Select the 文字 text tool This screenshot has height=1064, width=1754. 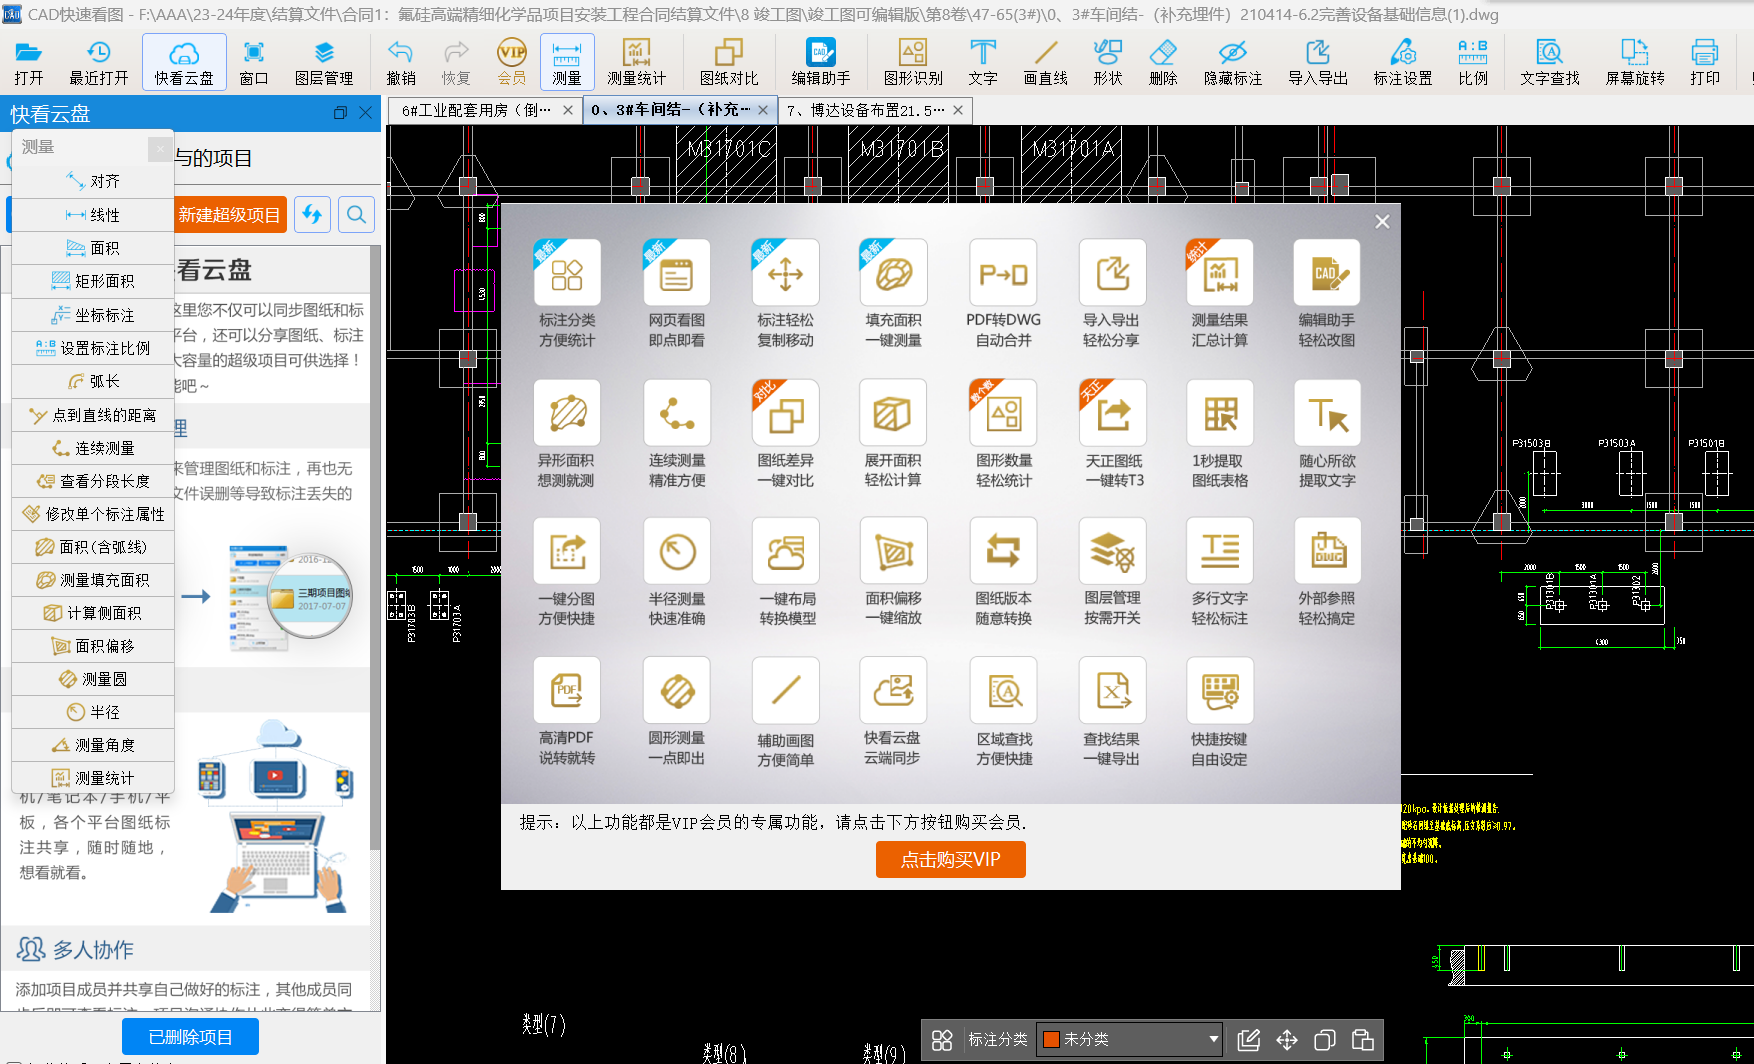pyautogui.click(x=983, y=62)
